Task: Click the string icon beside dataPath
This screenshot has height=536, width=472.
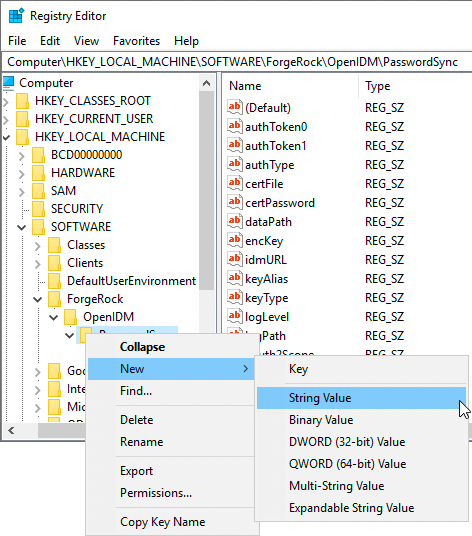Action: coord(235,222)
